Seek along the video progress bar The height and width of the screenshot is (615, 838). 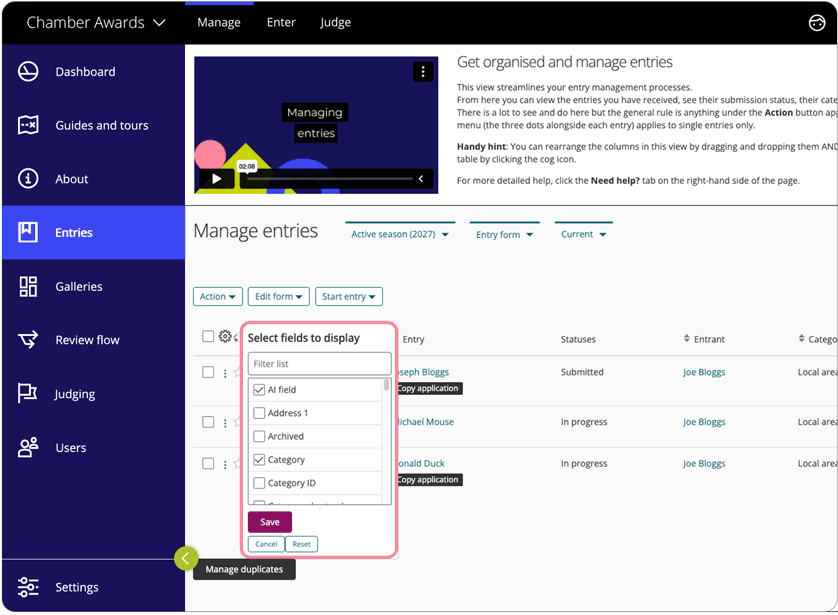330,178
